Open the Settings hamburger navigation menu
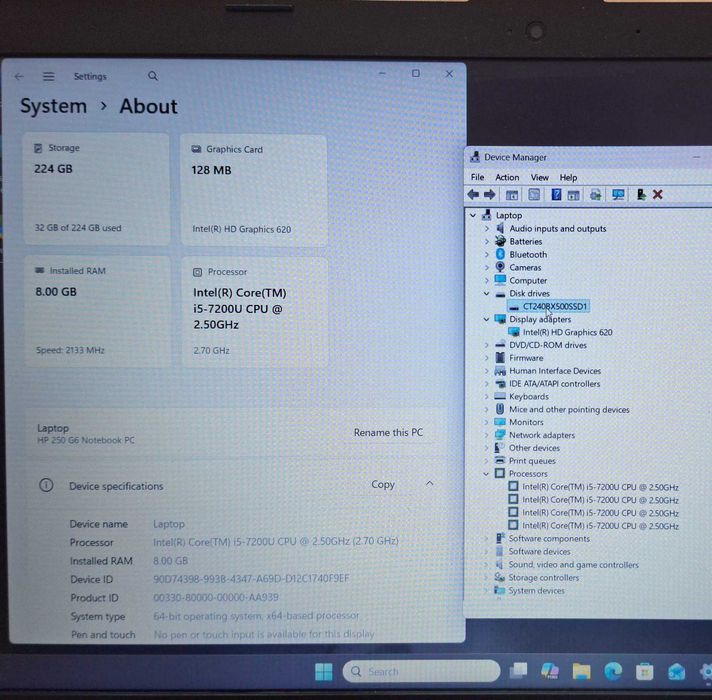 tap(49, 76)
